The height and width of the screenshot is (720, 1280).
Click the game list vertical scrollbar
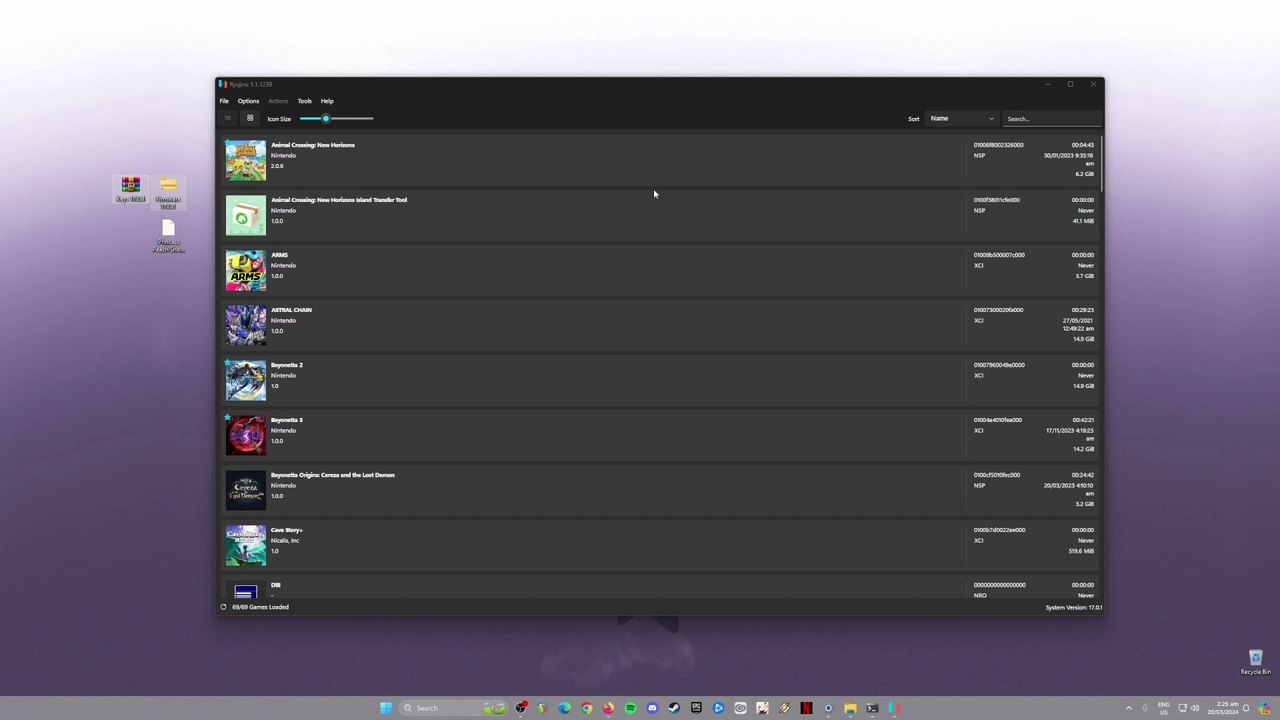point(1102,163)
